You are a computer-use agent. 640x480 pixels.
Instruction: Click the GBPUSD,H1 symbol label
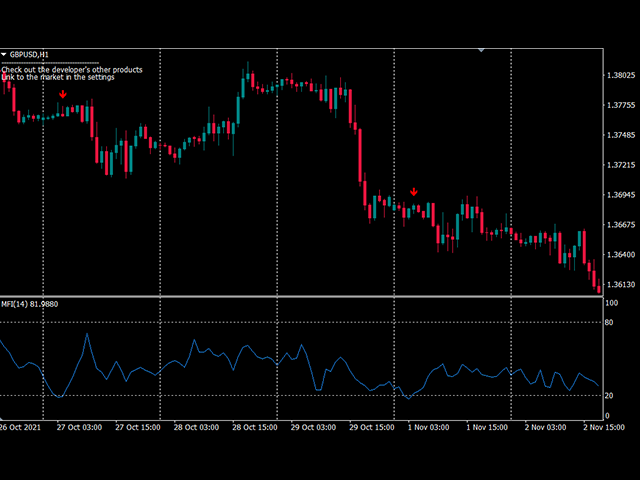[30, 53]
